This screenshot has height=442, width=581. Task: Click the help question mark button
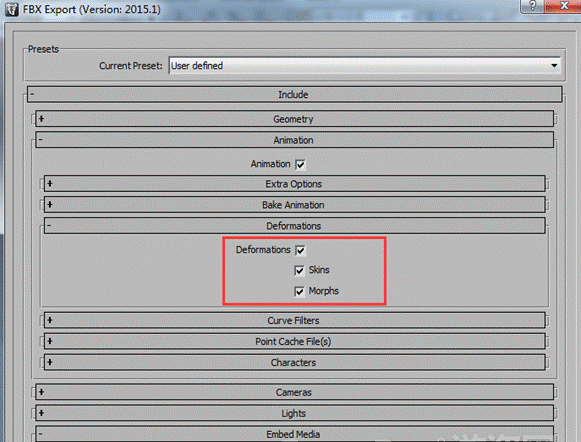tap(532, 6)
